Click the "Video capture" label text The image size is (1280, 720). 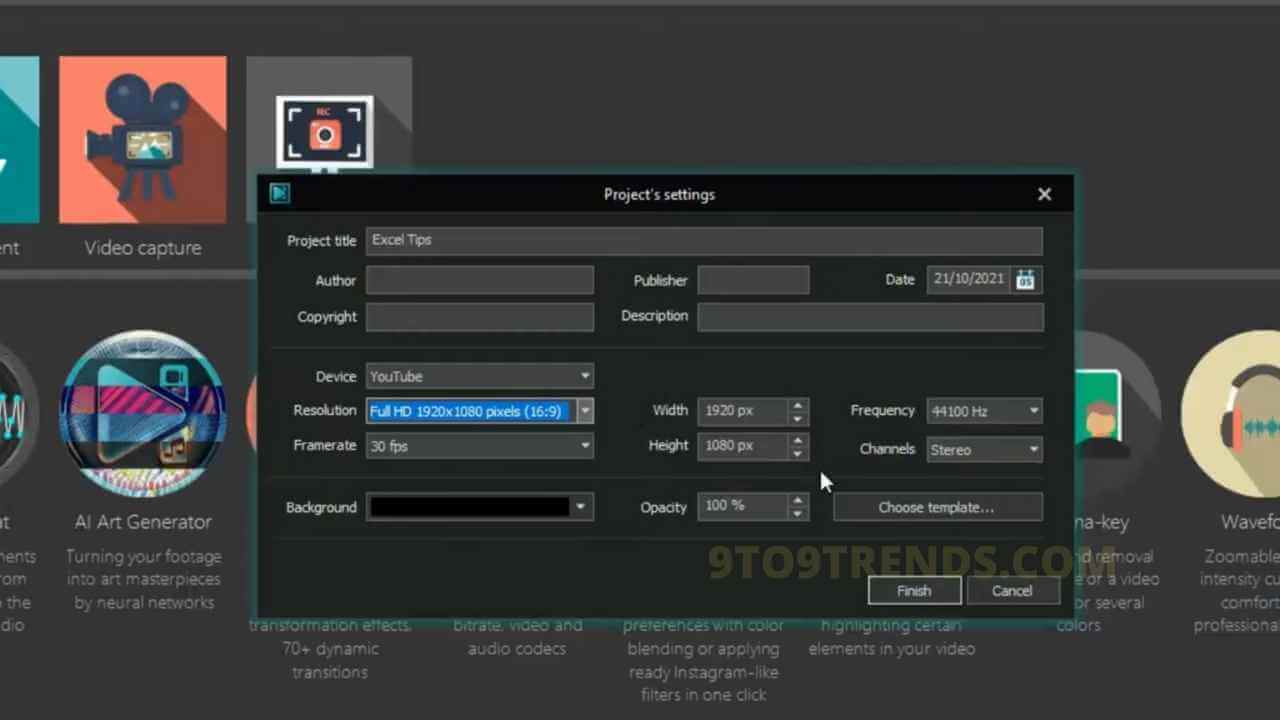(x=143, y=248)
